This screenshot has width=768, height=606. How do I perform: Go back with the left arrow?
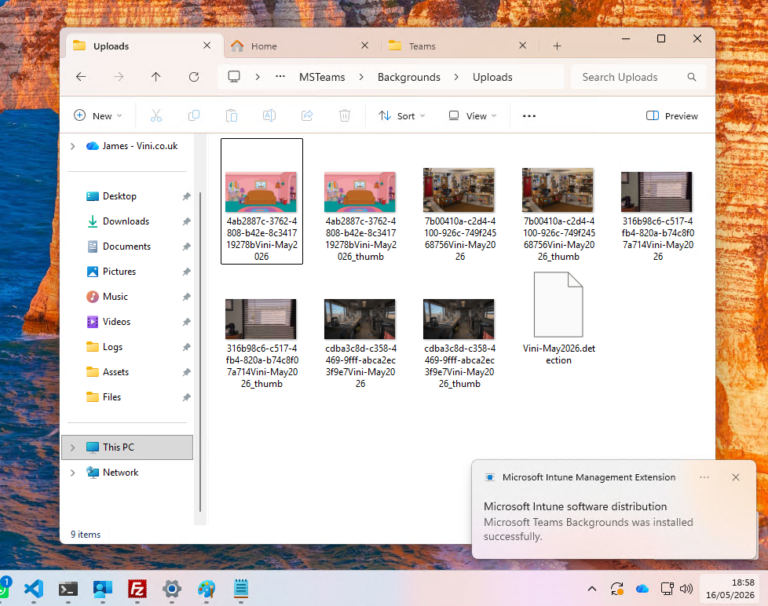(x=81, y=77)
